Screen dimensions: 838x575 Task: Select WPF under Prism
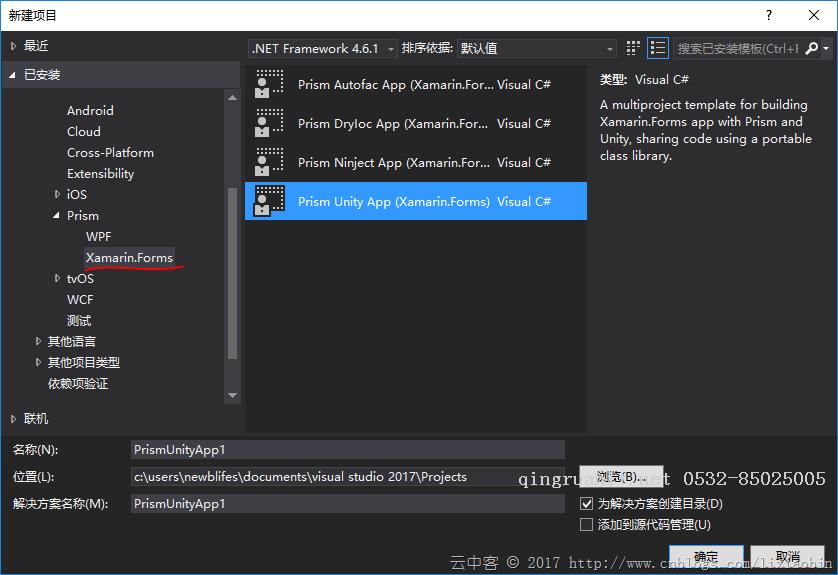[x=98, y=236]
